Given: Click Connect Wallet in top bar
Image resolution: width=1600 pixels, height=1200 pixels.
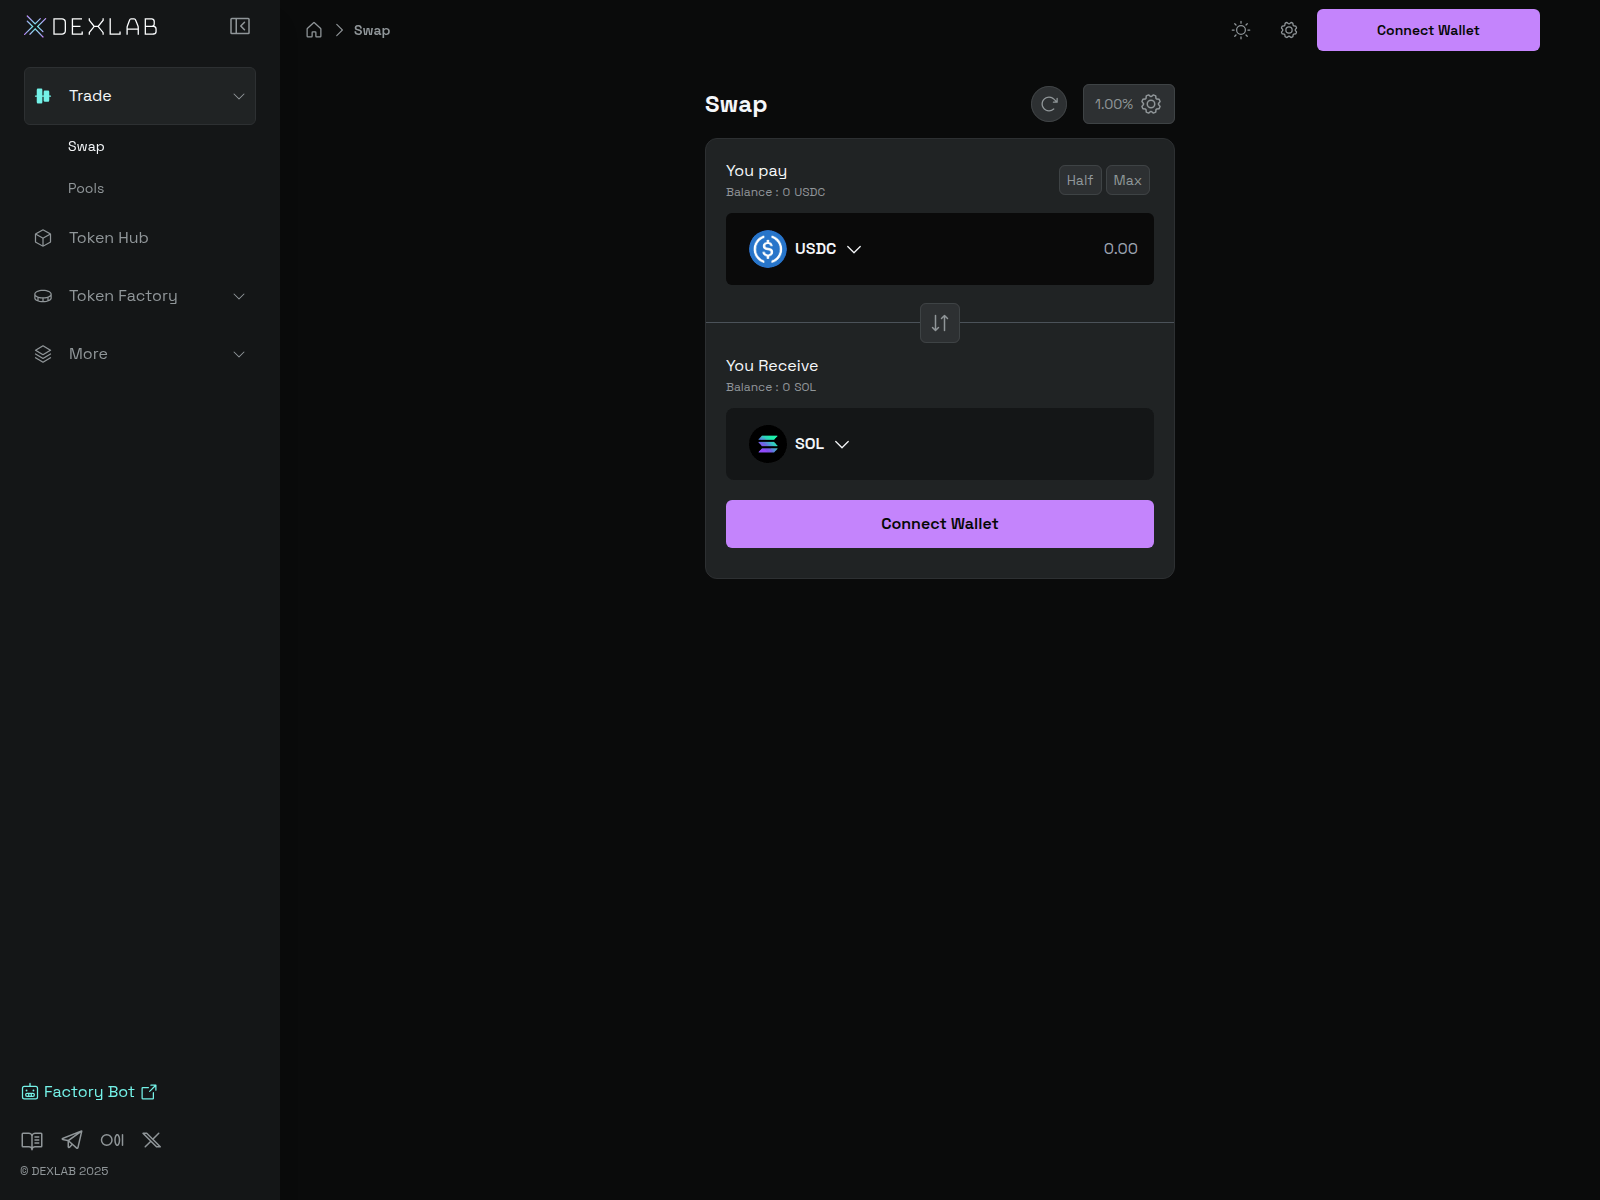Looking at the screenshot, I should tap(1428, 30).
